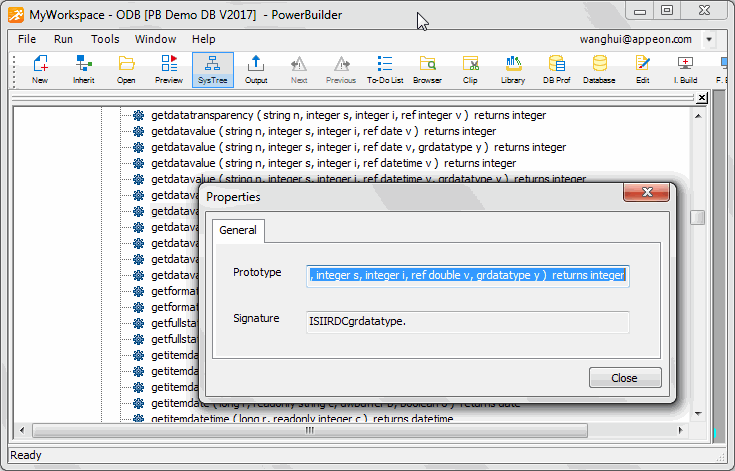
Task: Toggle the SysTree panel button
Action: pos(212,69)
